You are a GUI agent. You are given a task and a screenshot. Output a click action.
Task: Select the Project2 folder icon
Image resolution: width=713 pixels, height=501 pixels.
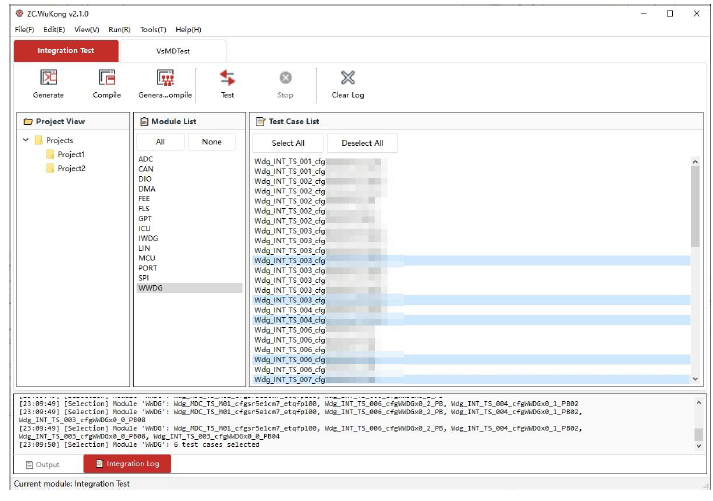(49, 169)
